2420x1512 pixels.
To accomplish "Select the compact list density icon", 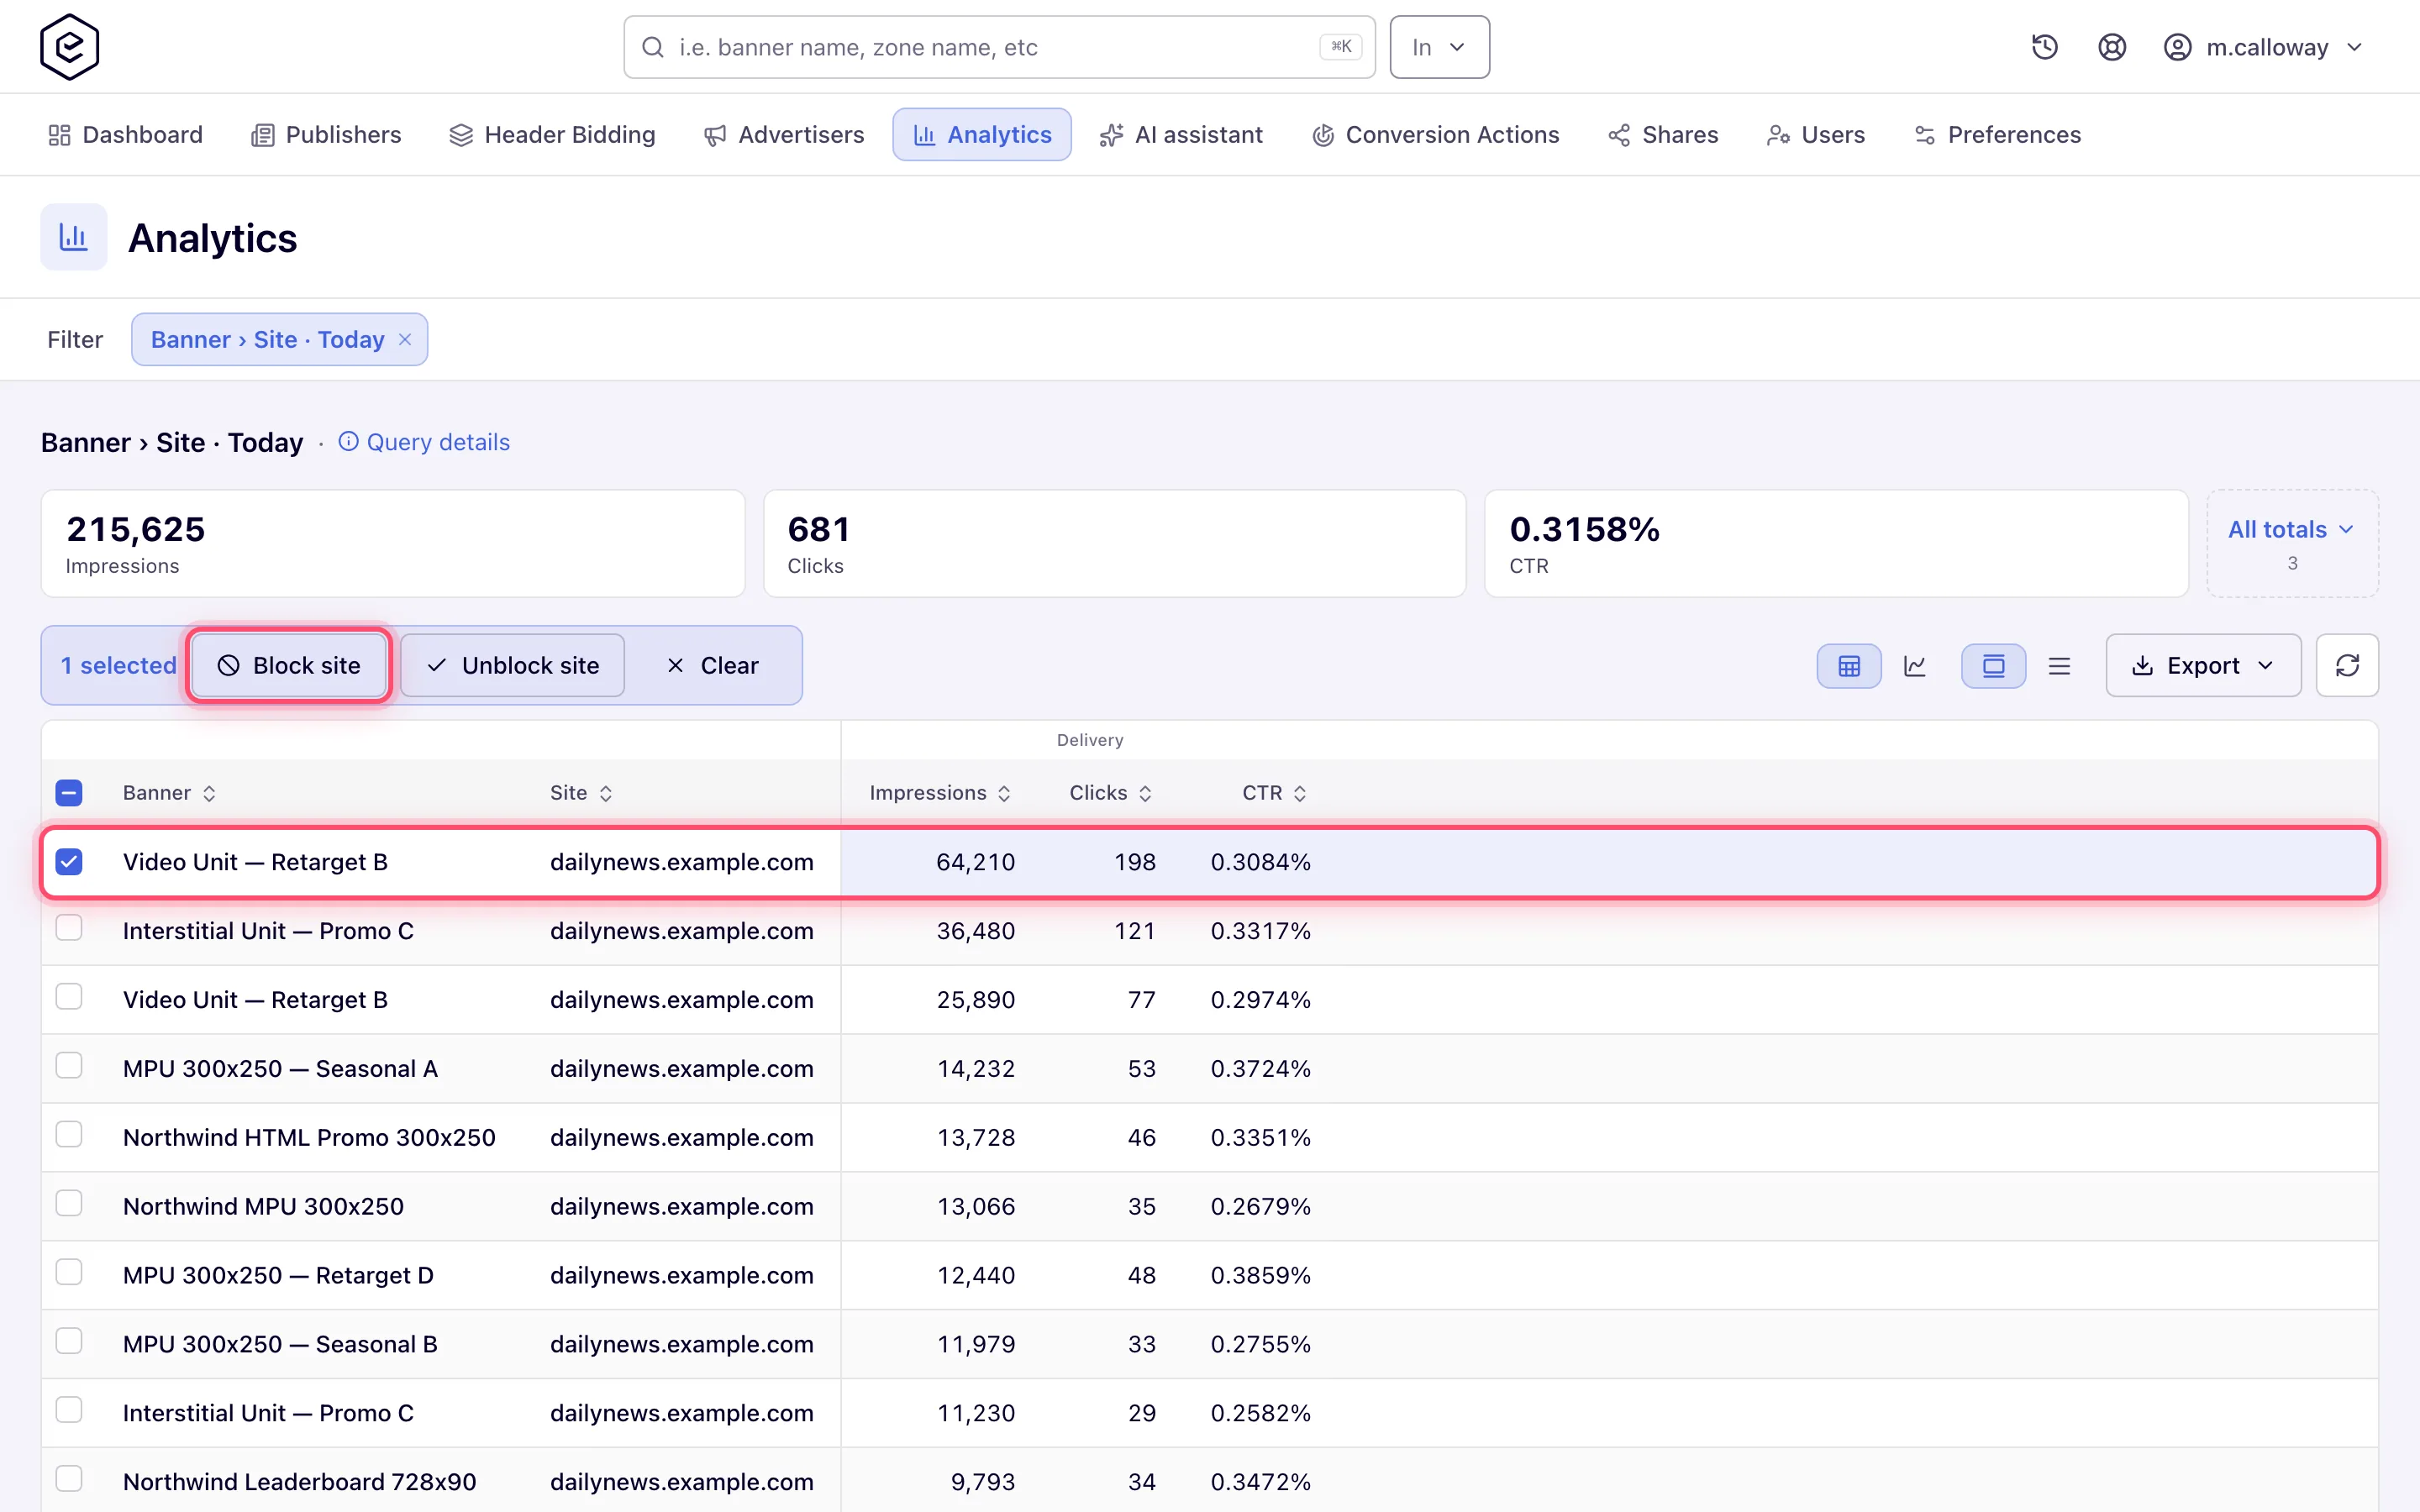I will pos(2059,666).
